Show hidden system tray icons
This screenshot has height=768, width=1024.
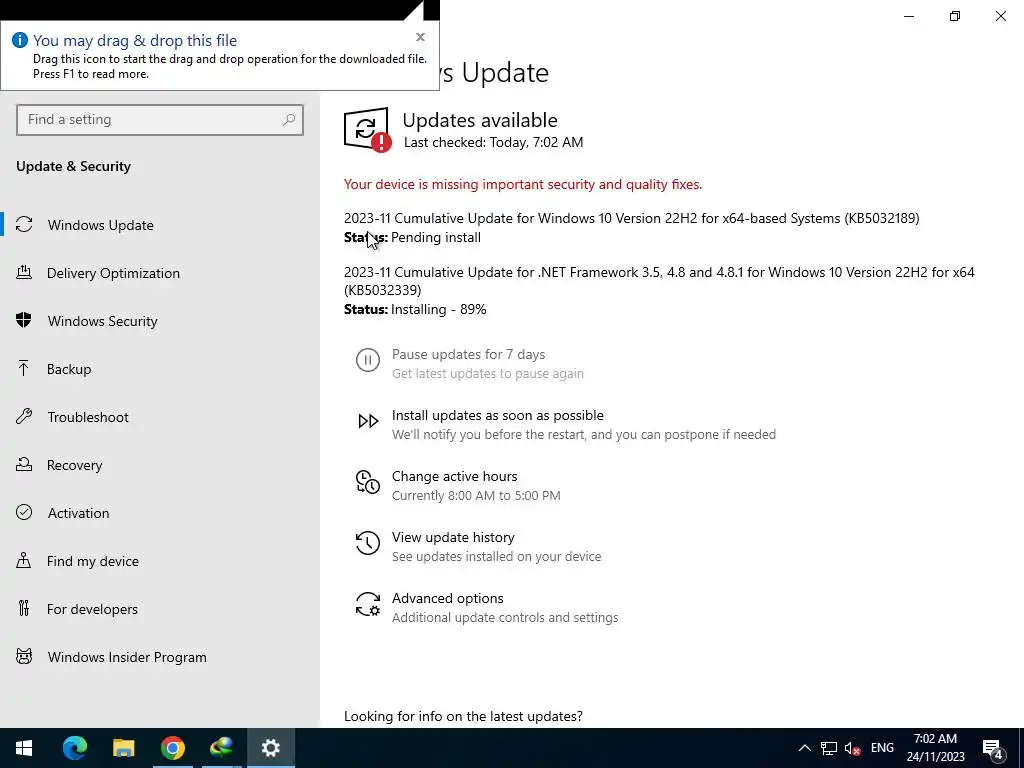tap(805, 748)
